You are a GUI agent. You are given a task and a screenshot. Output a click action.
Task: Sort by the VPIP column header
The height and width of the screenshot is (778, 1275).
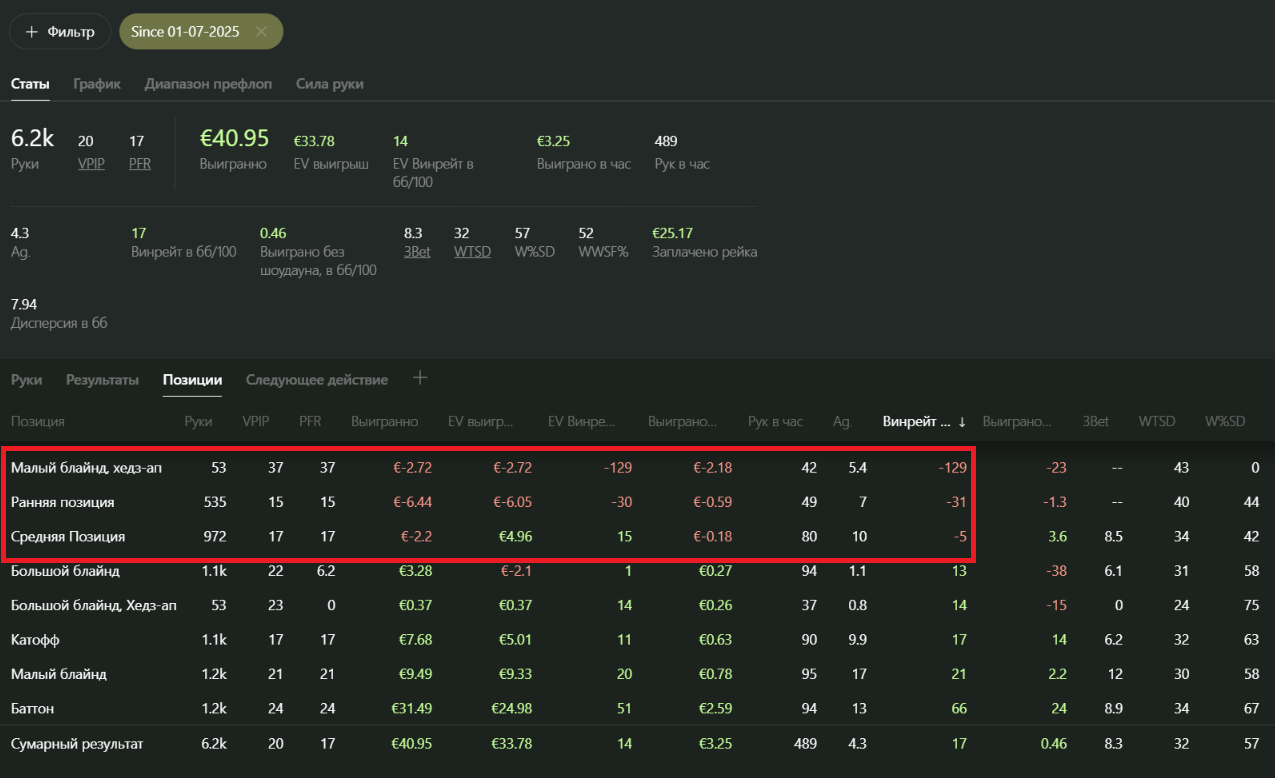256,422
